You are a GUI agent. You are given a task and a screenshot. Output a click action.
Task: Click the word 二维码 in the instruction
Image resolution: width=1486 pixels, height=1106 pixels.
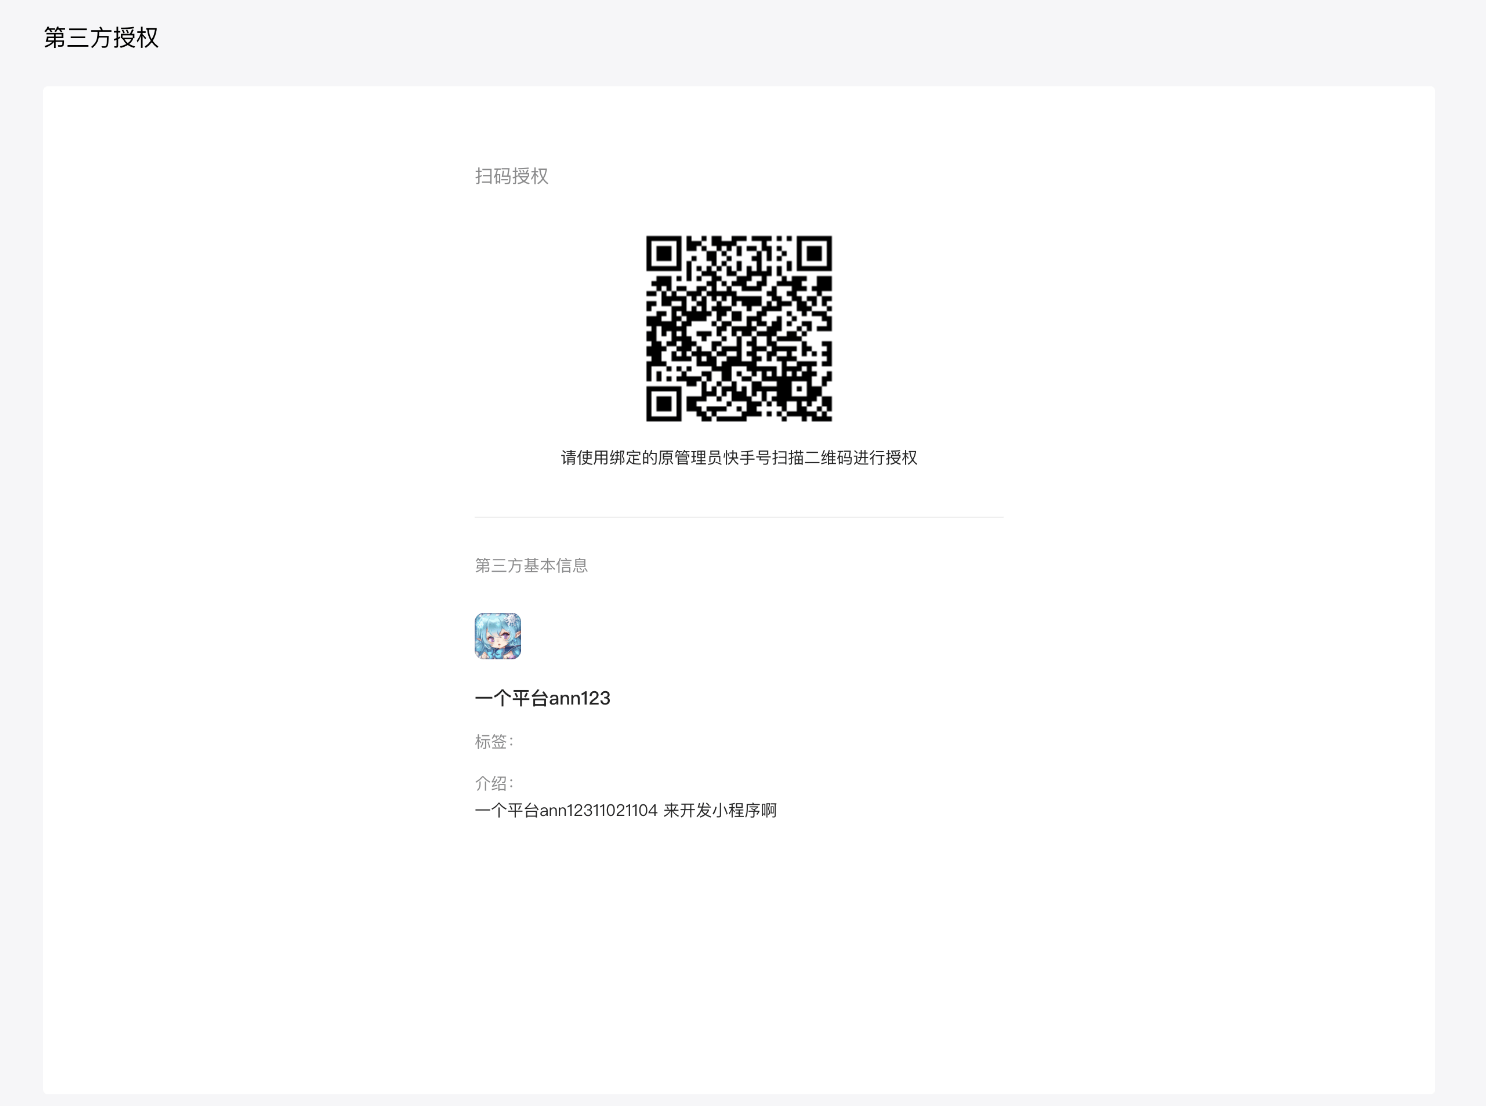coord(828,458)
